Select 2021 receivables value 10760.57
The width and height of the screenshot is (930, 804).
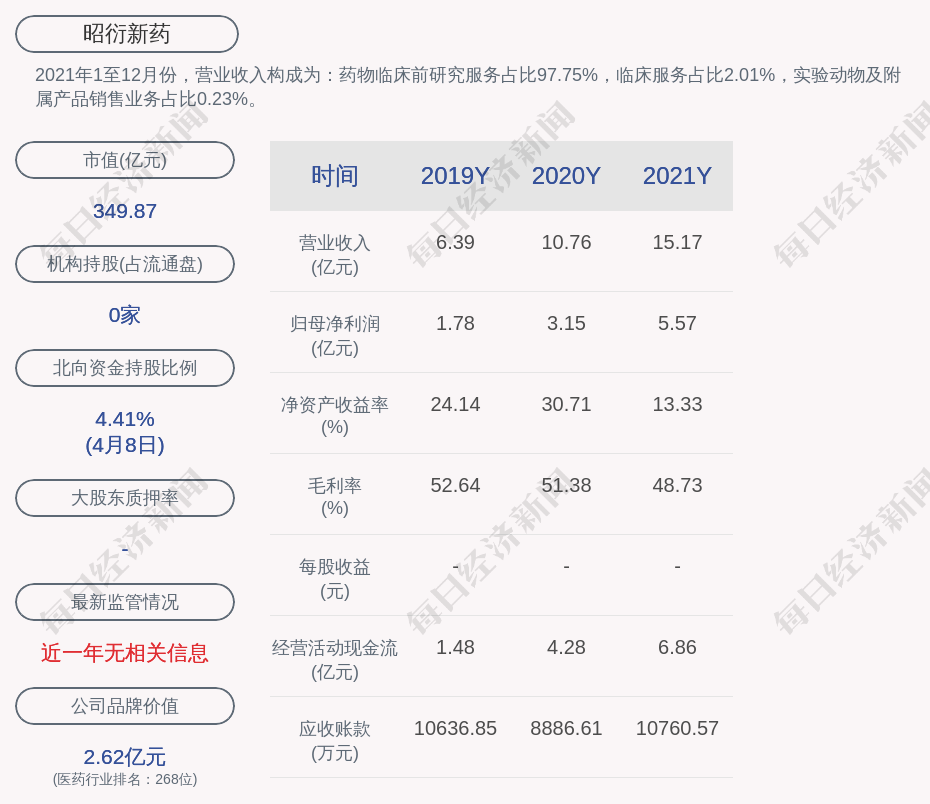click(677, 728)
